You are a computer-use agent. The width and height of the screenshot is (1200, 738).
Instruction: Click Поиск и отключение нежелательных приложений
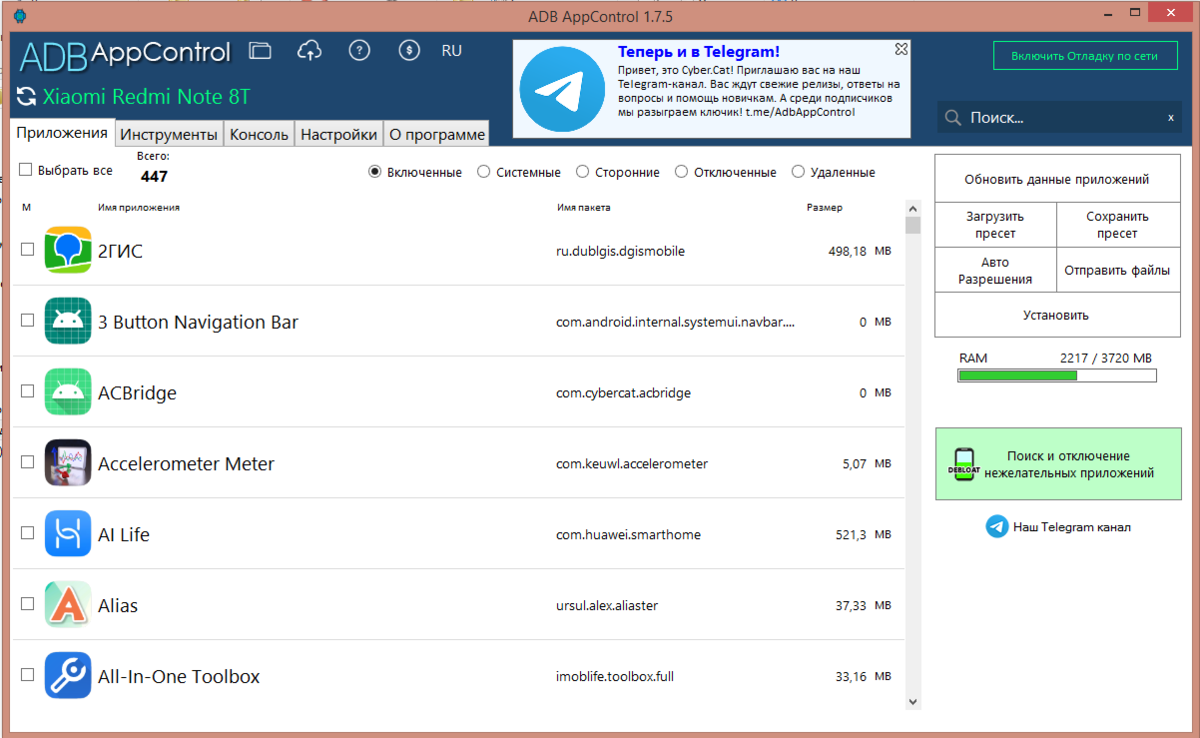tap(1058, 464)
